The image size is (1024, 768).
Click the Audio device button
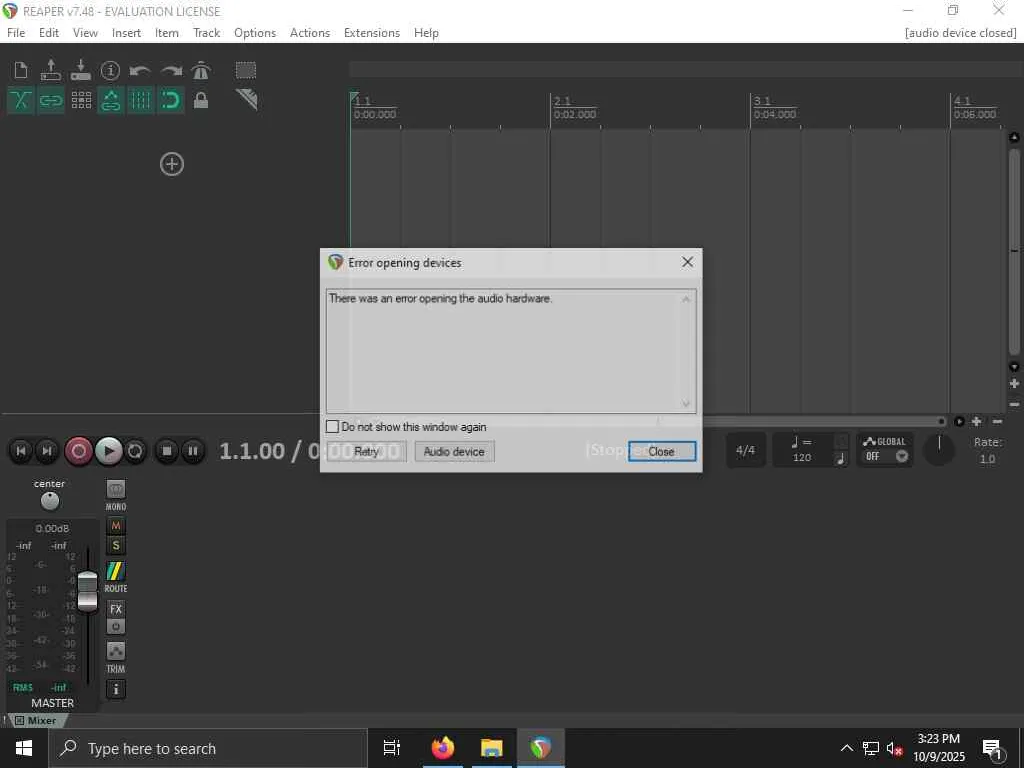click(454, 451)
